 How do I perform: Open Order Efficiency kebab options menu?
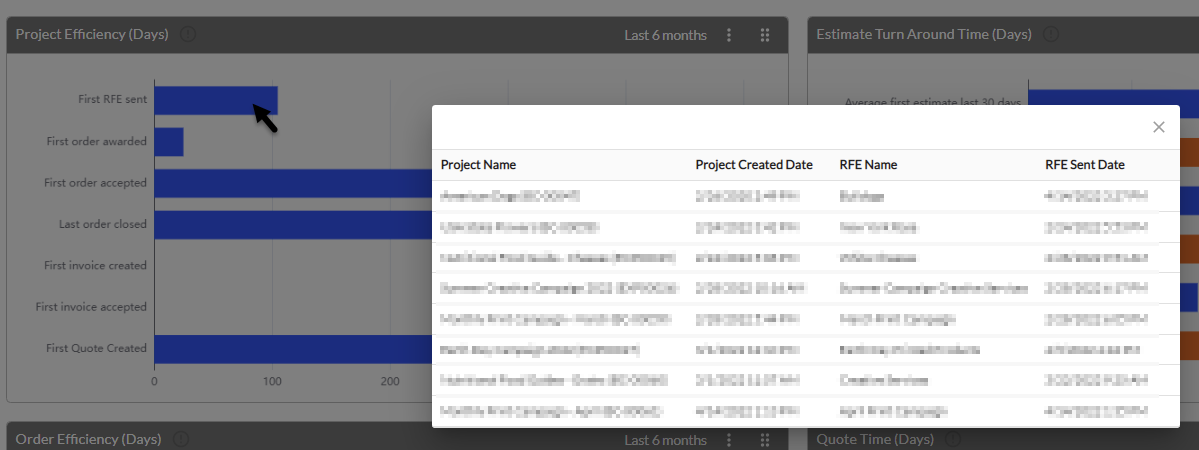(x=729, y=440)
